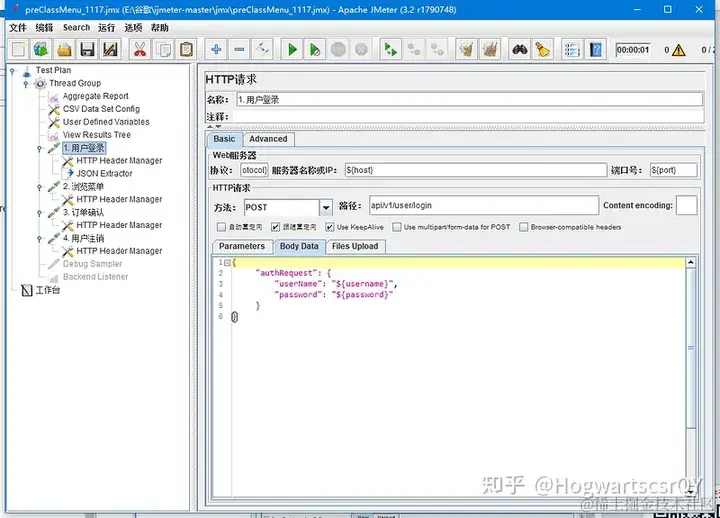This screenshot has width=720, height=518.
Task: Click the Remote Start All icon
Action: pos(391,49)
